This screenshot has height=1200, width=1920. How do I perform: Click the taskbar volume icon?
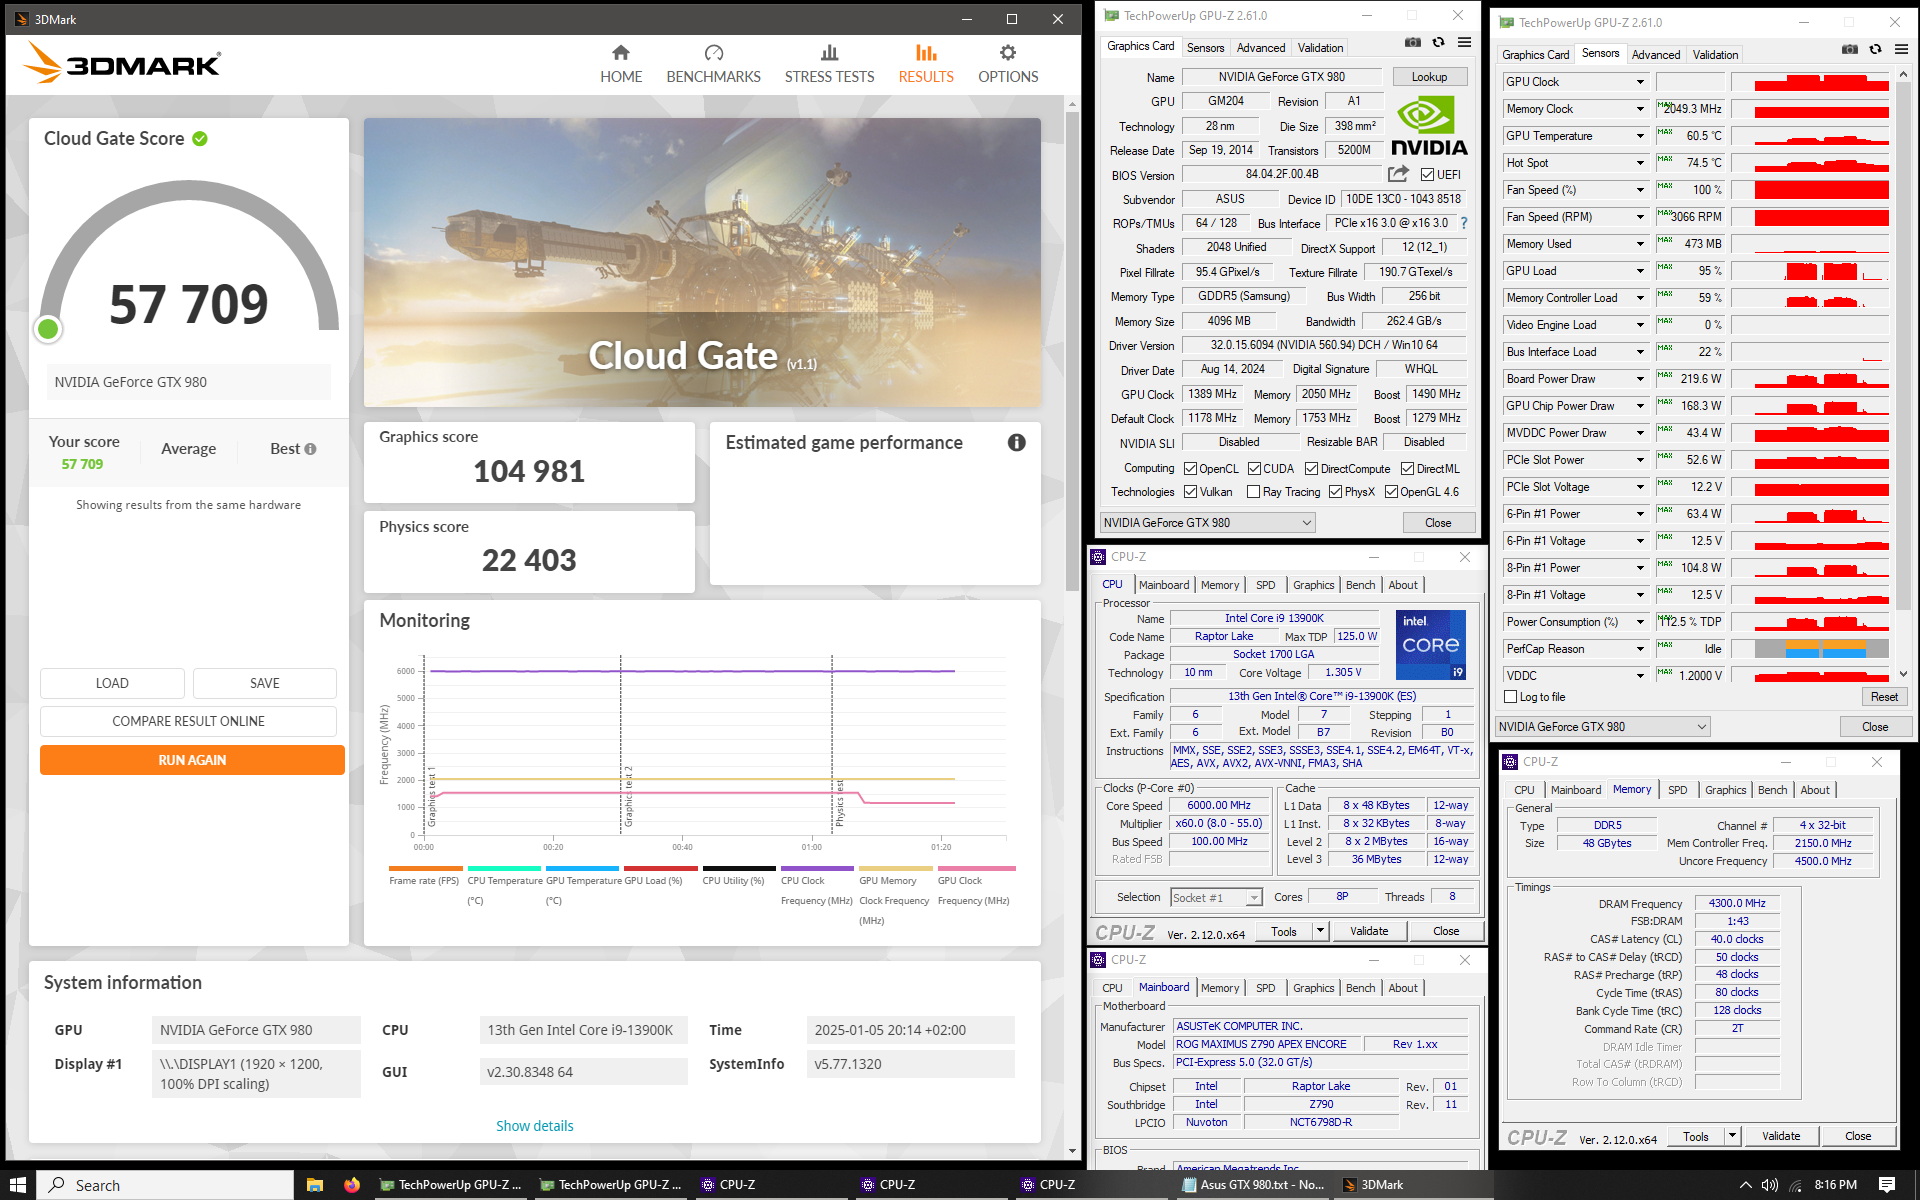click(1769, 1185)
